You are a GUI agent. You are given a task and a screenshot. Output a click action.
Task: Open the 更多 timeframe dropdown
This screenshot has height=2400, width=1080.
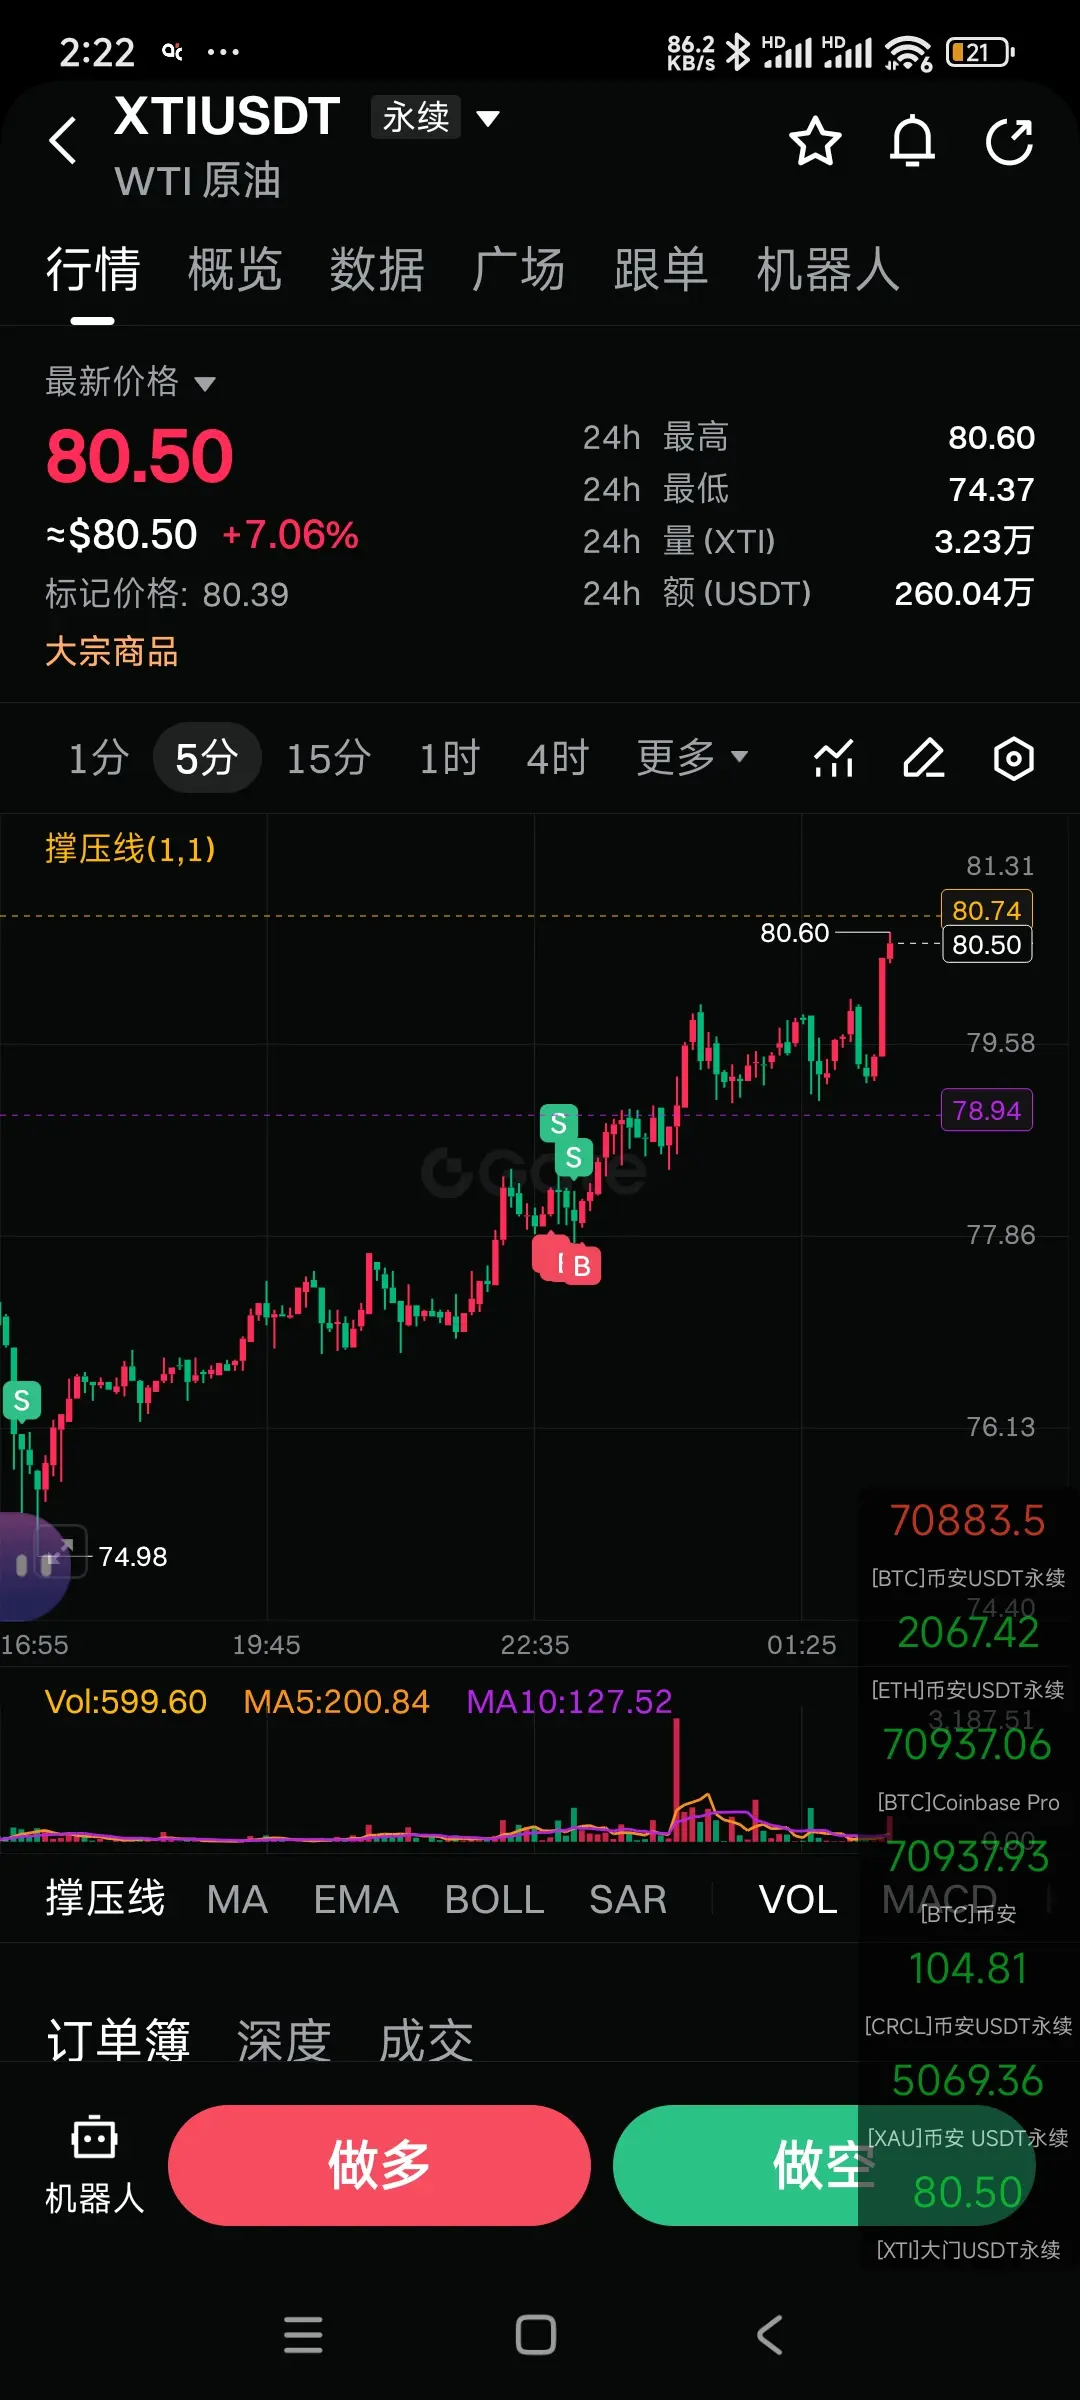tap(692, 758)
